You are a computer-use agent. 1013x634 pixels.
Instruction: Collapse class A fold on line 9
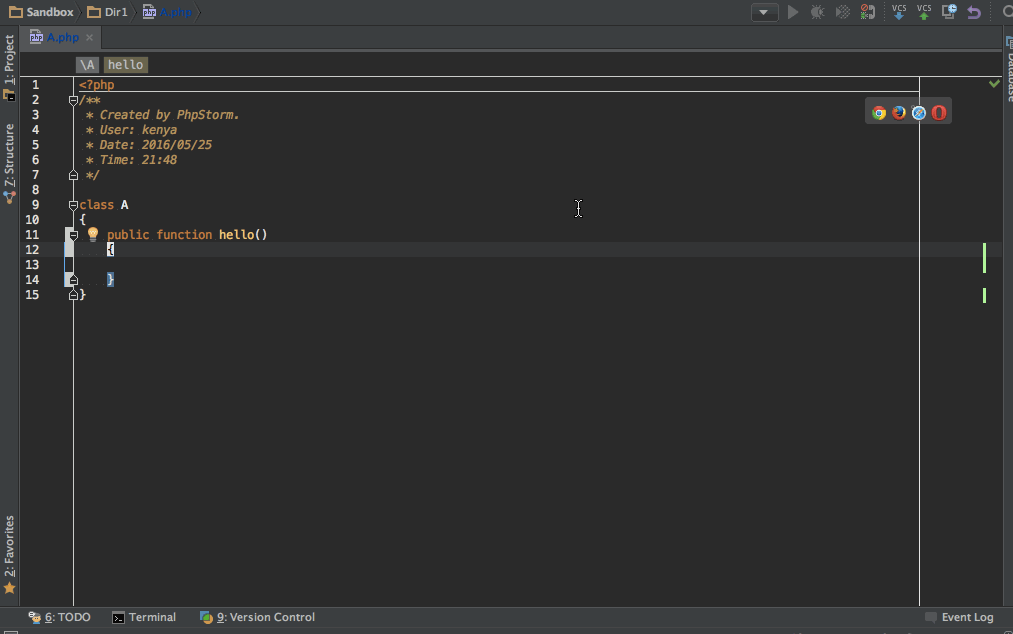coord(73,205)
